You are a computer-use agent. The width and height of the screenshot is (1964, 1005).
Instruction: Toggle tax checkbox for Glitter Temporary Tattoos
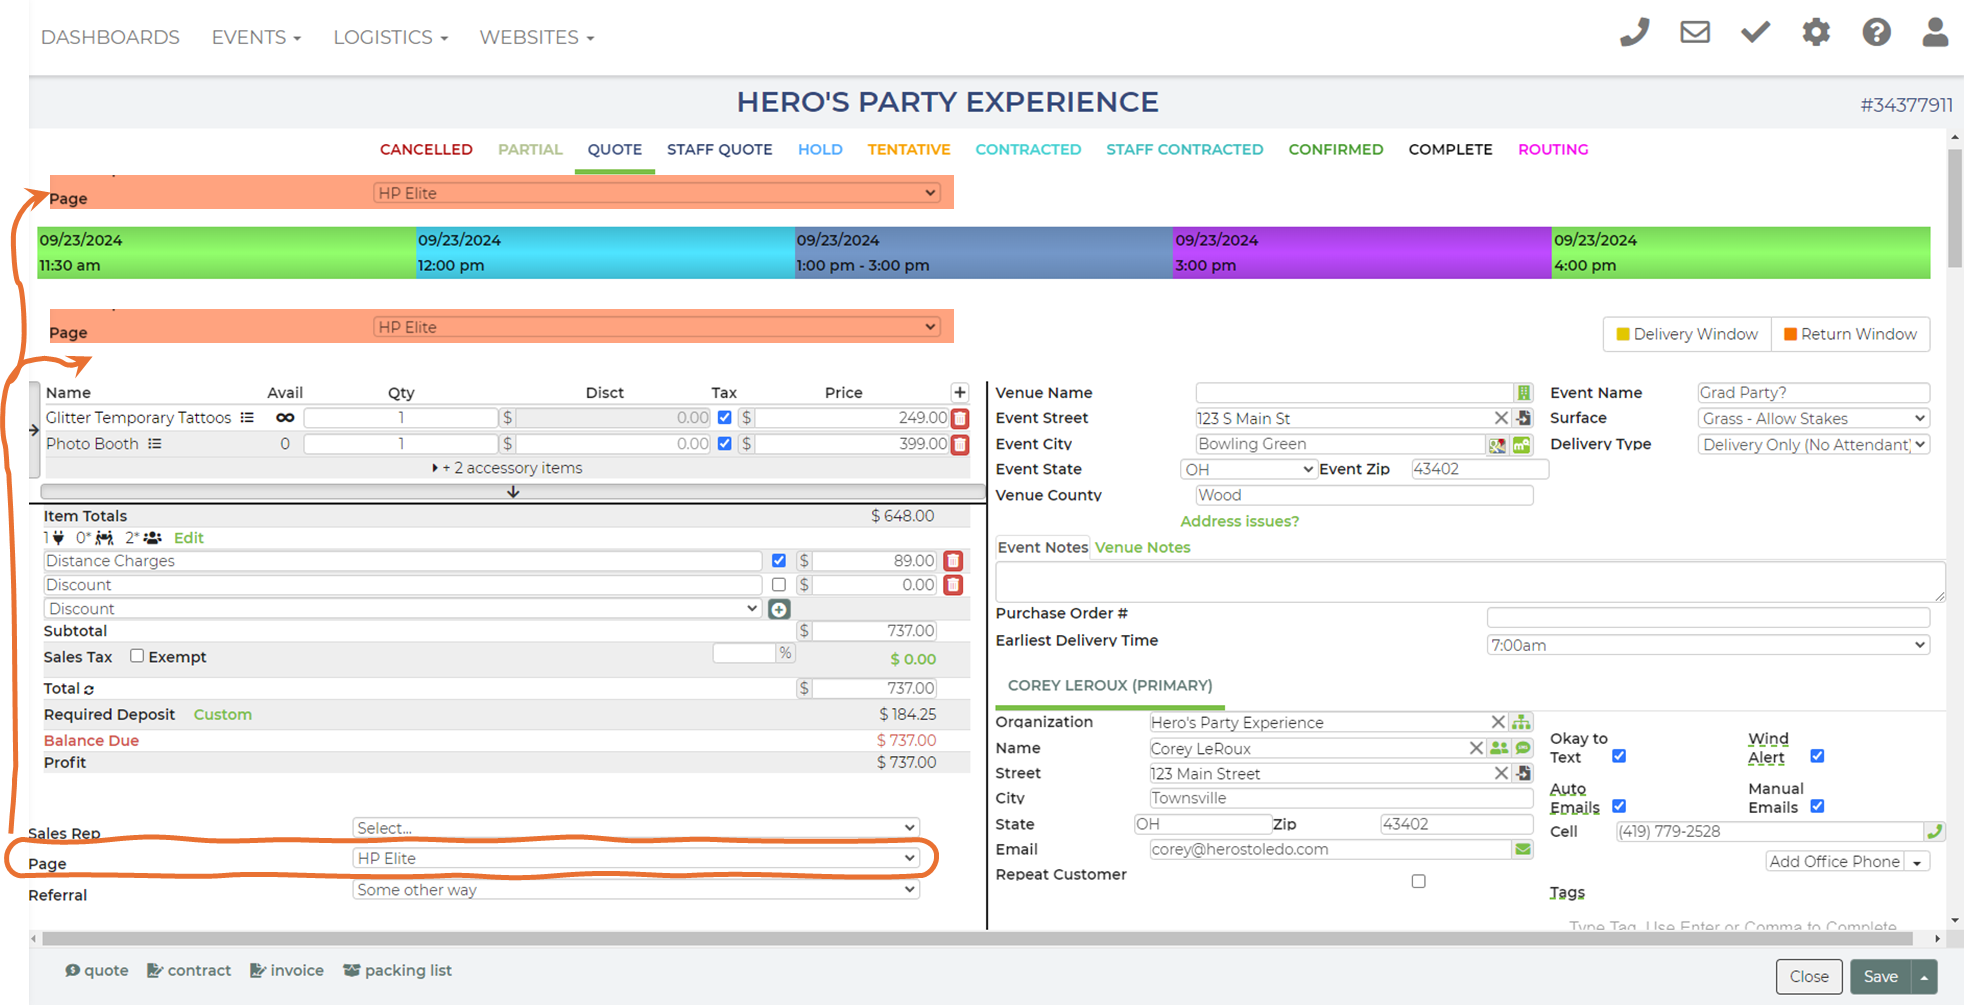(725, 418)
